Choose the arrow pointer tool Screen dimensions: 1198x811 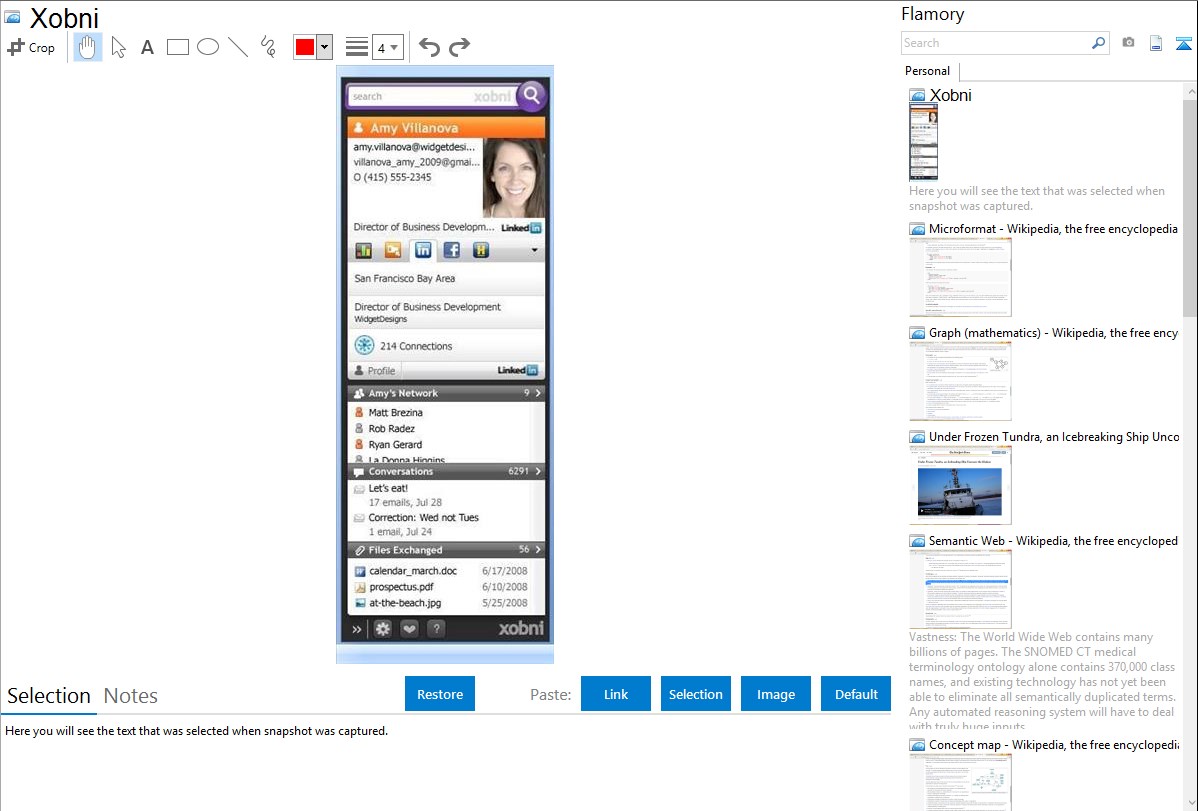click(118, 47)
